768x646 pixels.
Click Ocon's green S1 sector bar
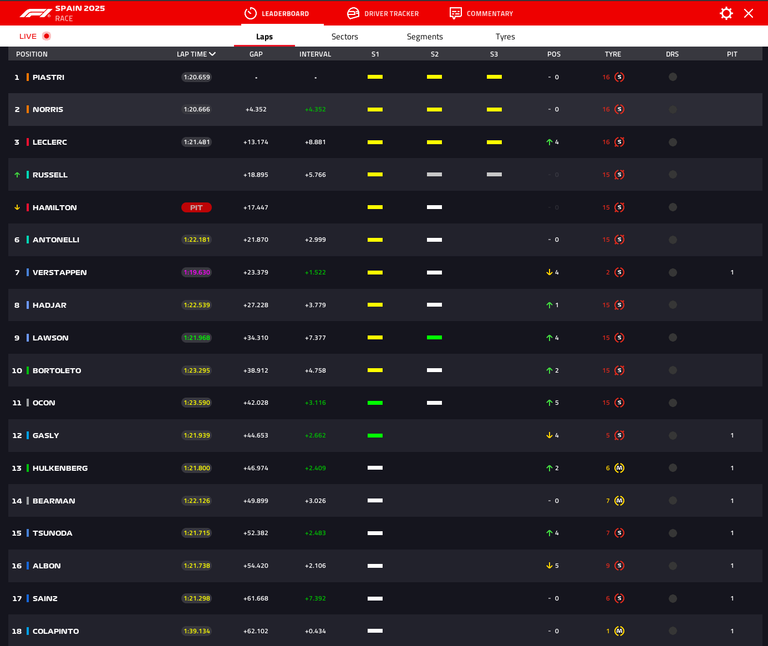375,403
